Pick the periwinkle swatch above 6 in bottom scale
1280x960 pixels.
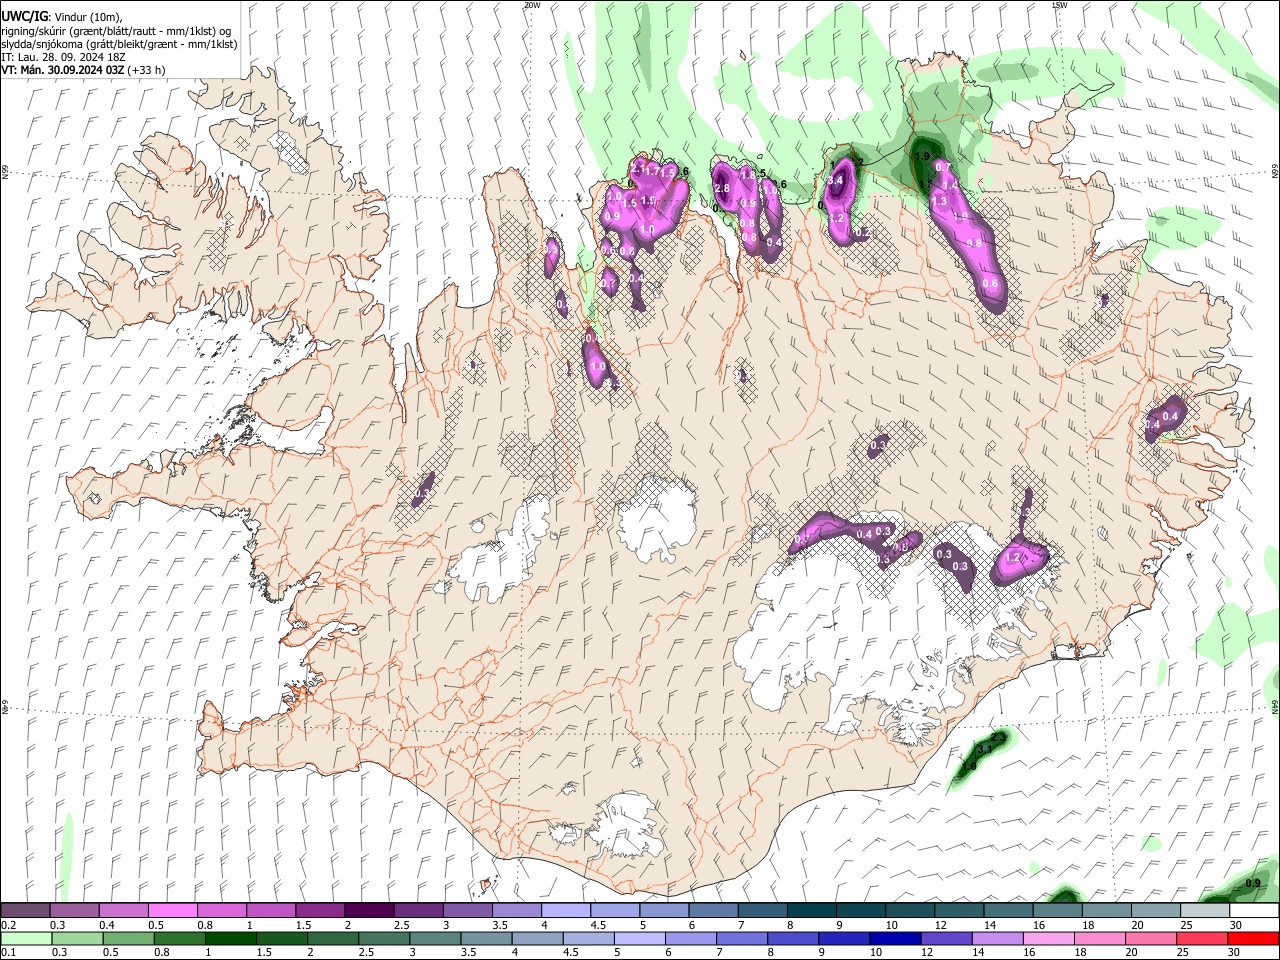coord(690,938)
